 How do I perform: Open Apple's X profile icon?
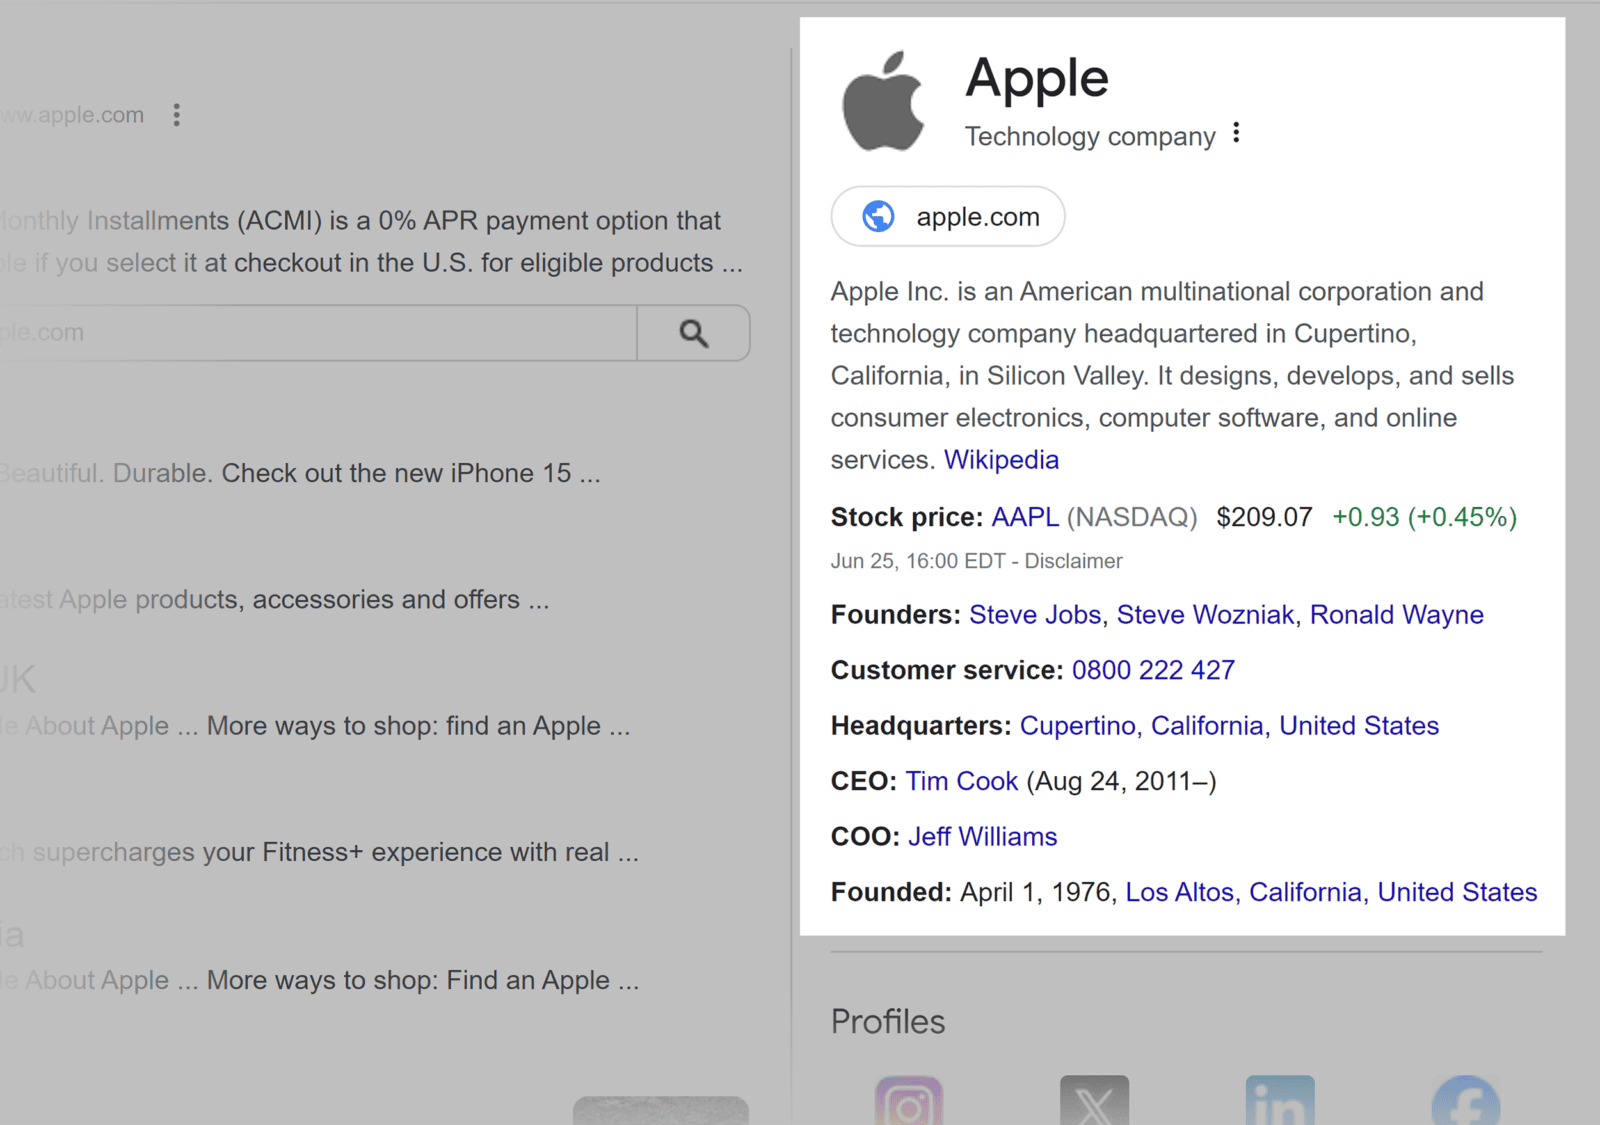1094,1105
